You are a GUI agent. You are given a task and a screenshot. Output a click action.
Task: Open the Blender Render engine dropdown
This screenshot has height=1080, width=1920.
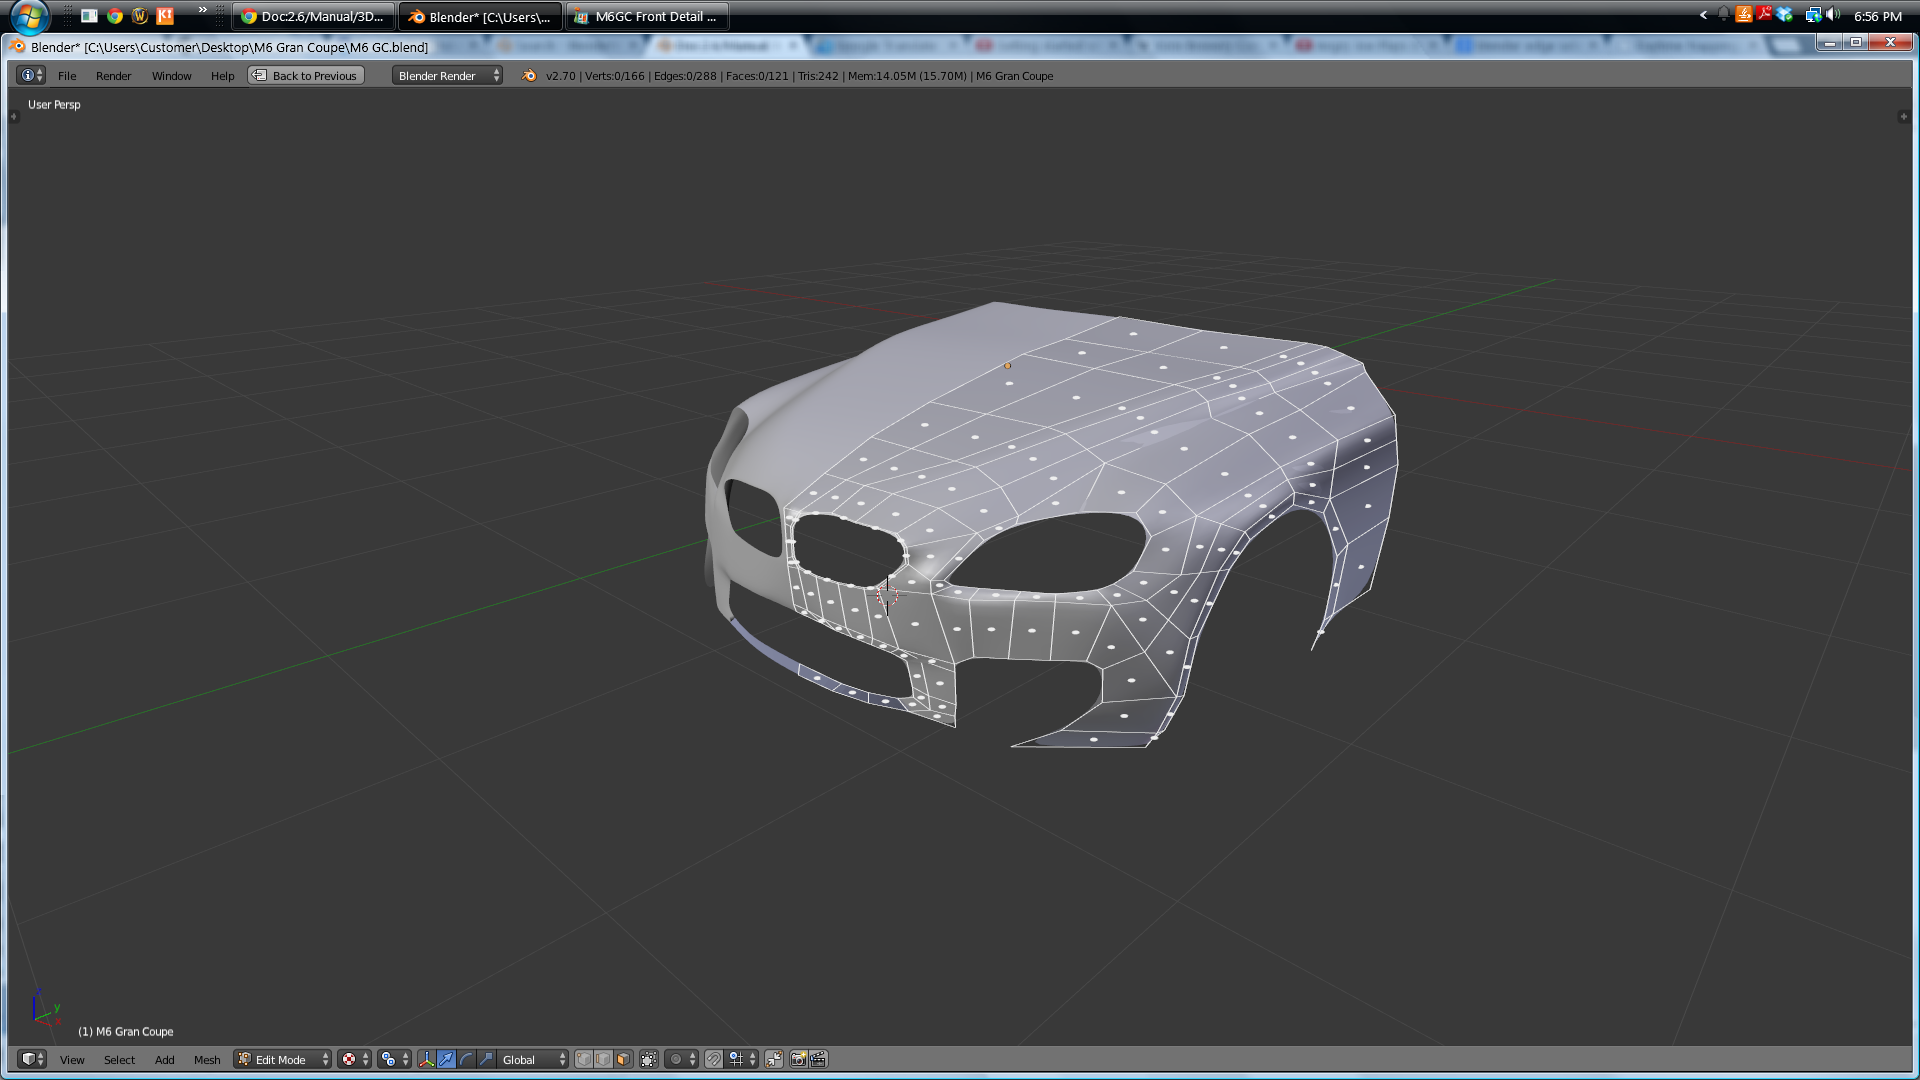point(447,76)
